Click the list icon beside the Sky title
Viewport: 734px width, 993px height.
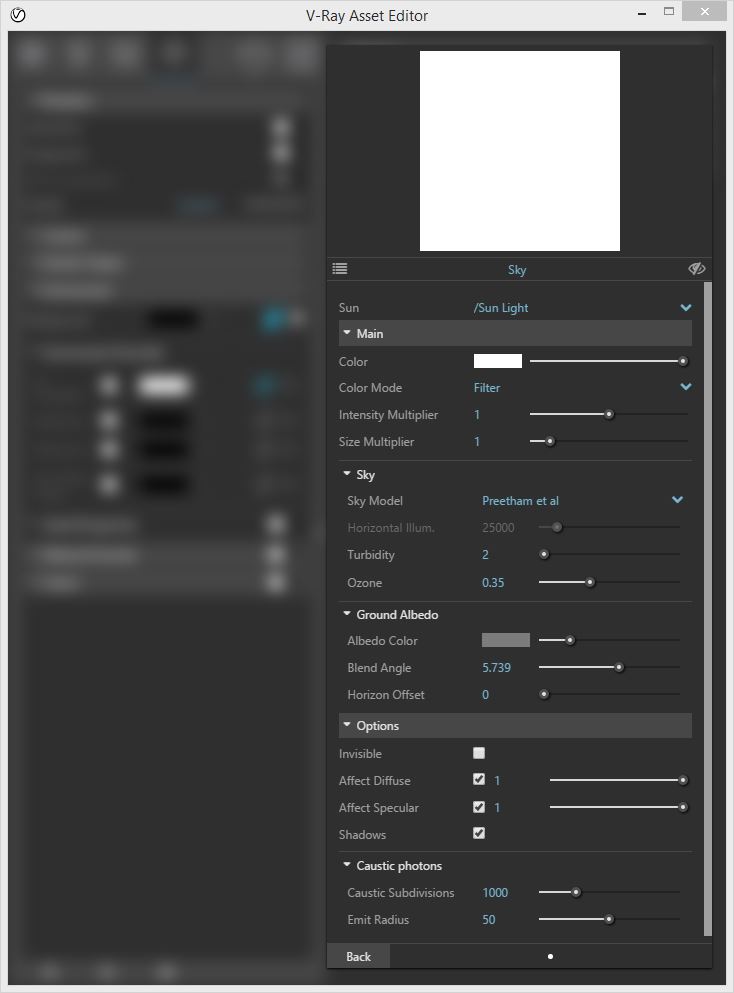pos(340,269)
